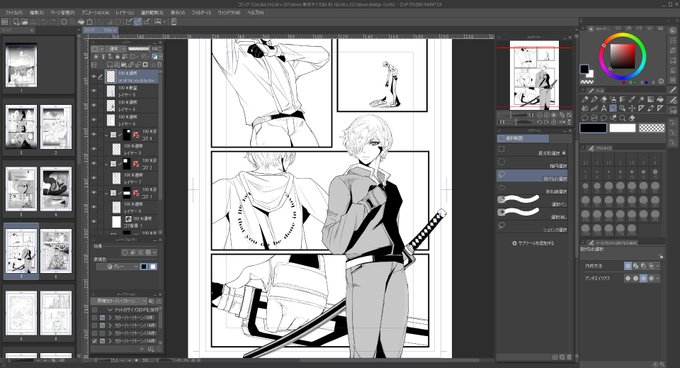Image resolution: width=680 pixels, height=368 pixels.
Task: Choose the 選択消し sub tool
Action: tap(532, 213)
